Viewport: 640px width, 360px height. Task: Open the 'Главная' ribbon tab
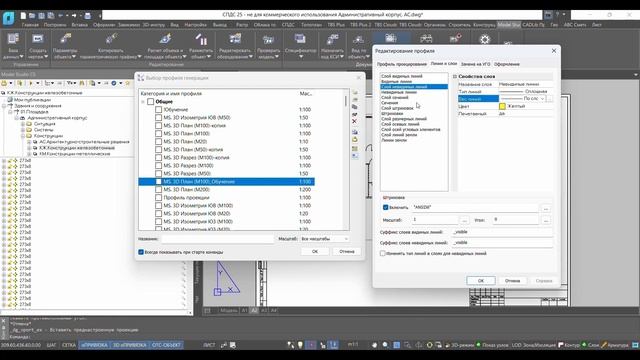coord(30,25)
